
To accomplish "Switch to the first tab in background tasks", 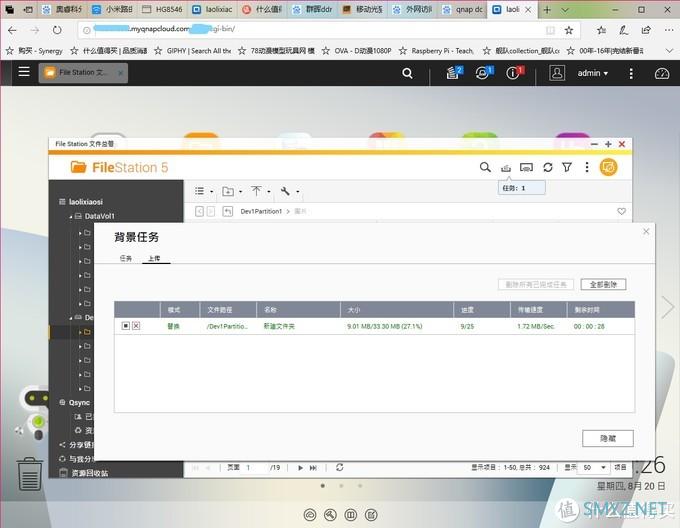I will pos(126,258).
